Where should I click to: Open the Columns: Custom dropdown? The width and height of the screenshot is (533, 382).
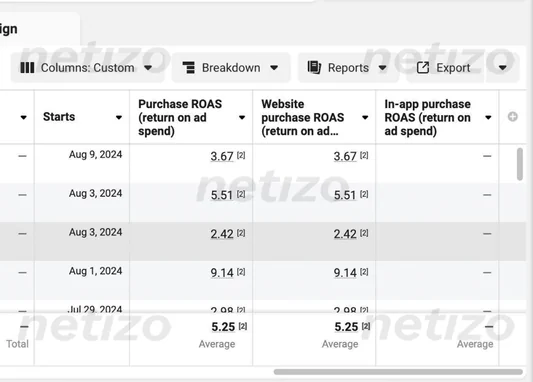click(87, 68)
